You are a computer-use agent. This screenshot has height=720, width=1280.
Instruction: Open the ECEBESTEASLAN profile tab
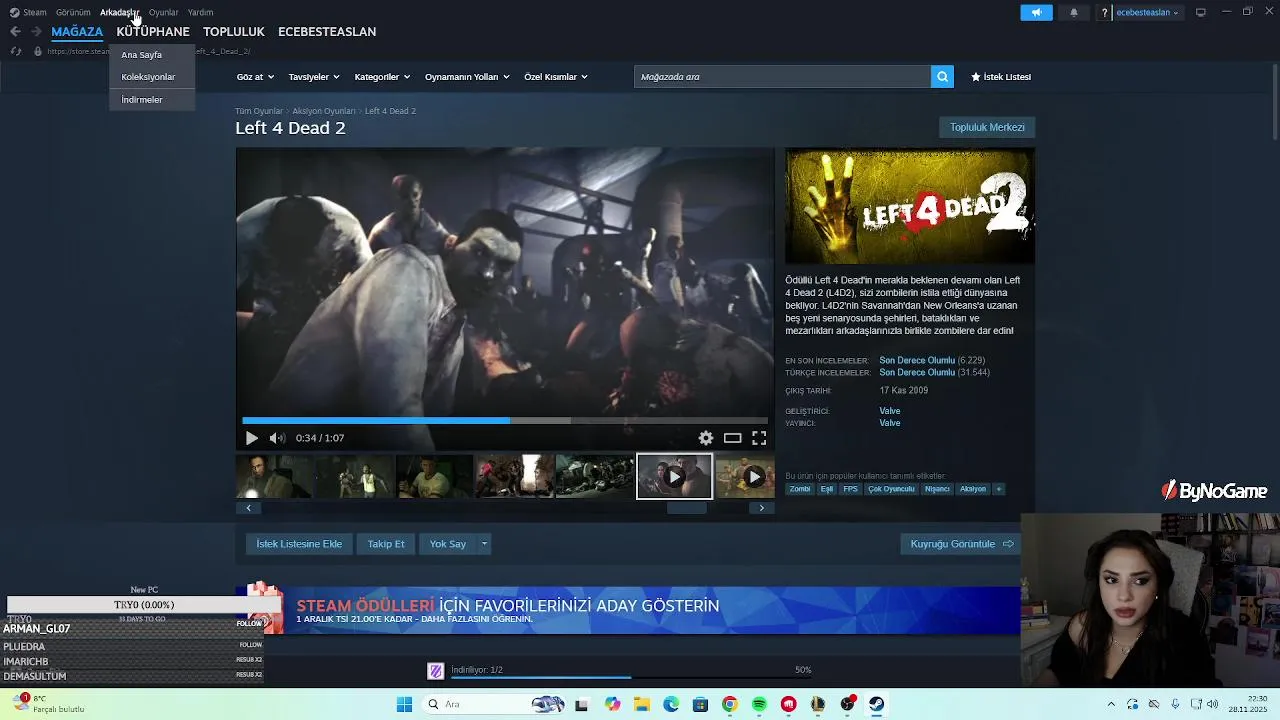point(327,32)
